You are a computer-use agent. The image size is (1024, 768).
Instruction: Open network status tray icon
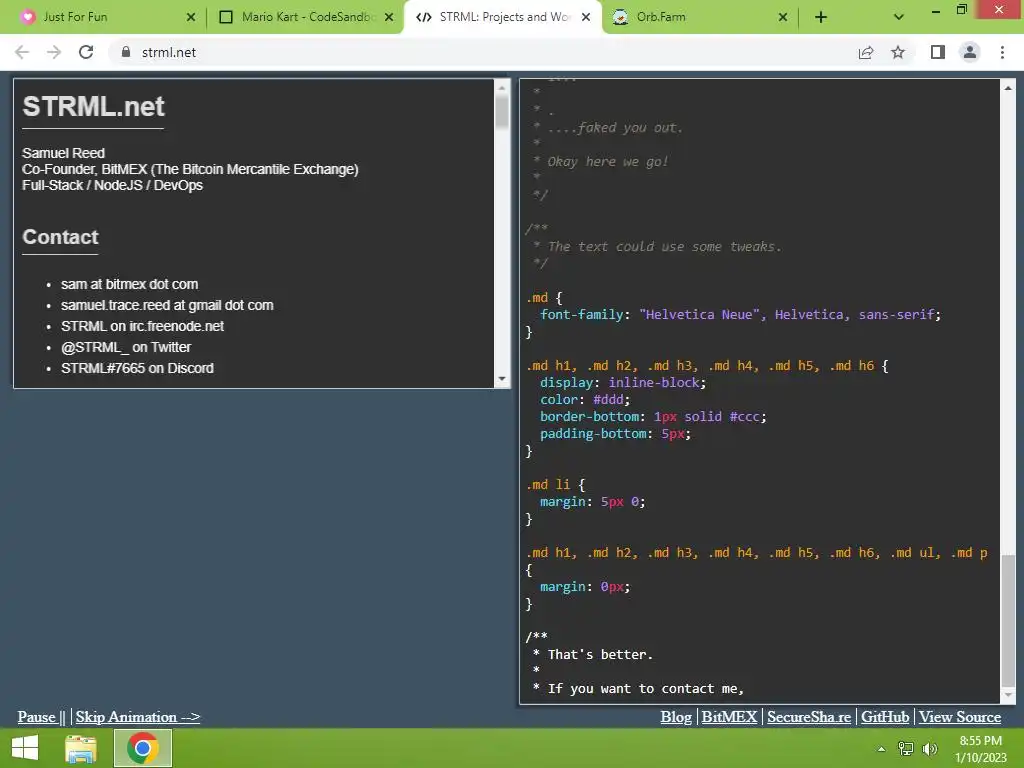(x=905, y=749)
